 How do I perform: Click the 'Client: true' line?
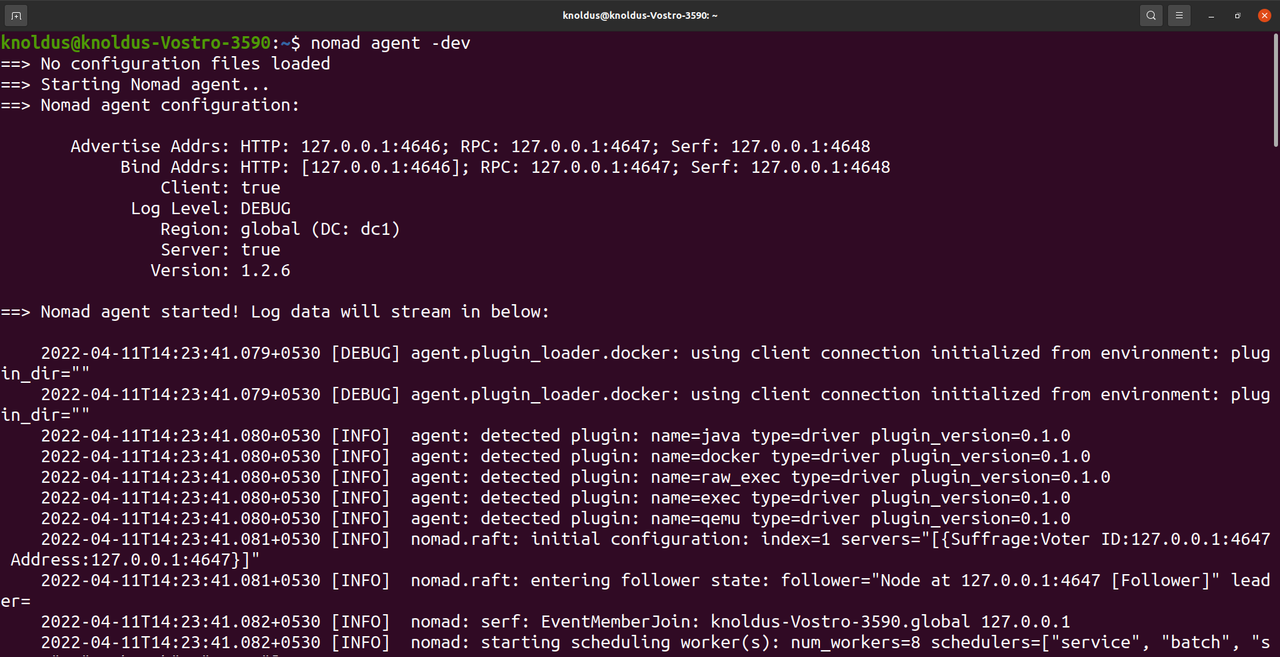coord(220,187)
